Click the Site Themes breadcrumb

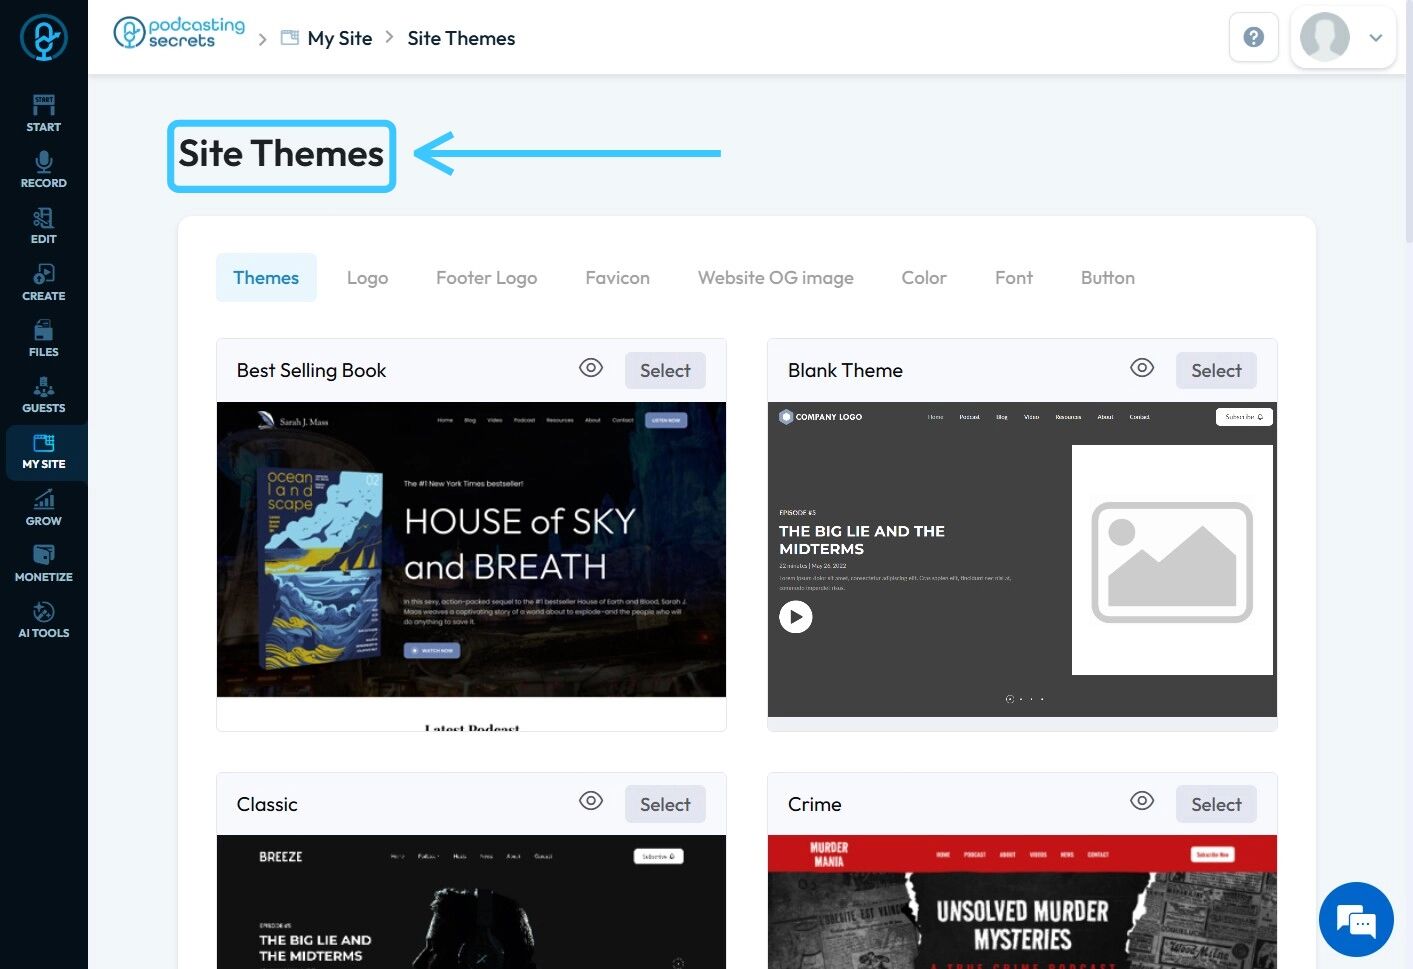461,38
